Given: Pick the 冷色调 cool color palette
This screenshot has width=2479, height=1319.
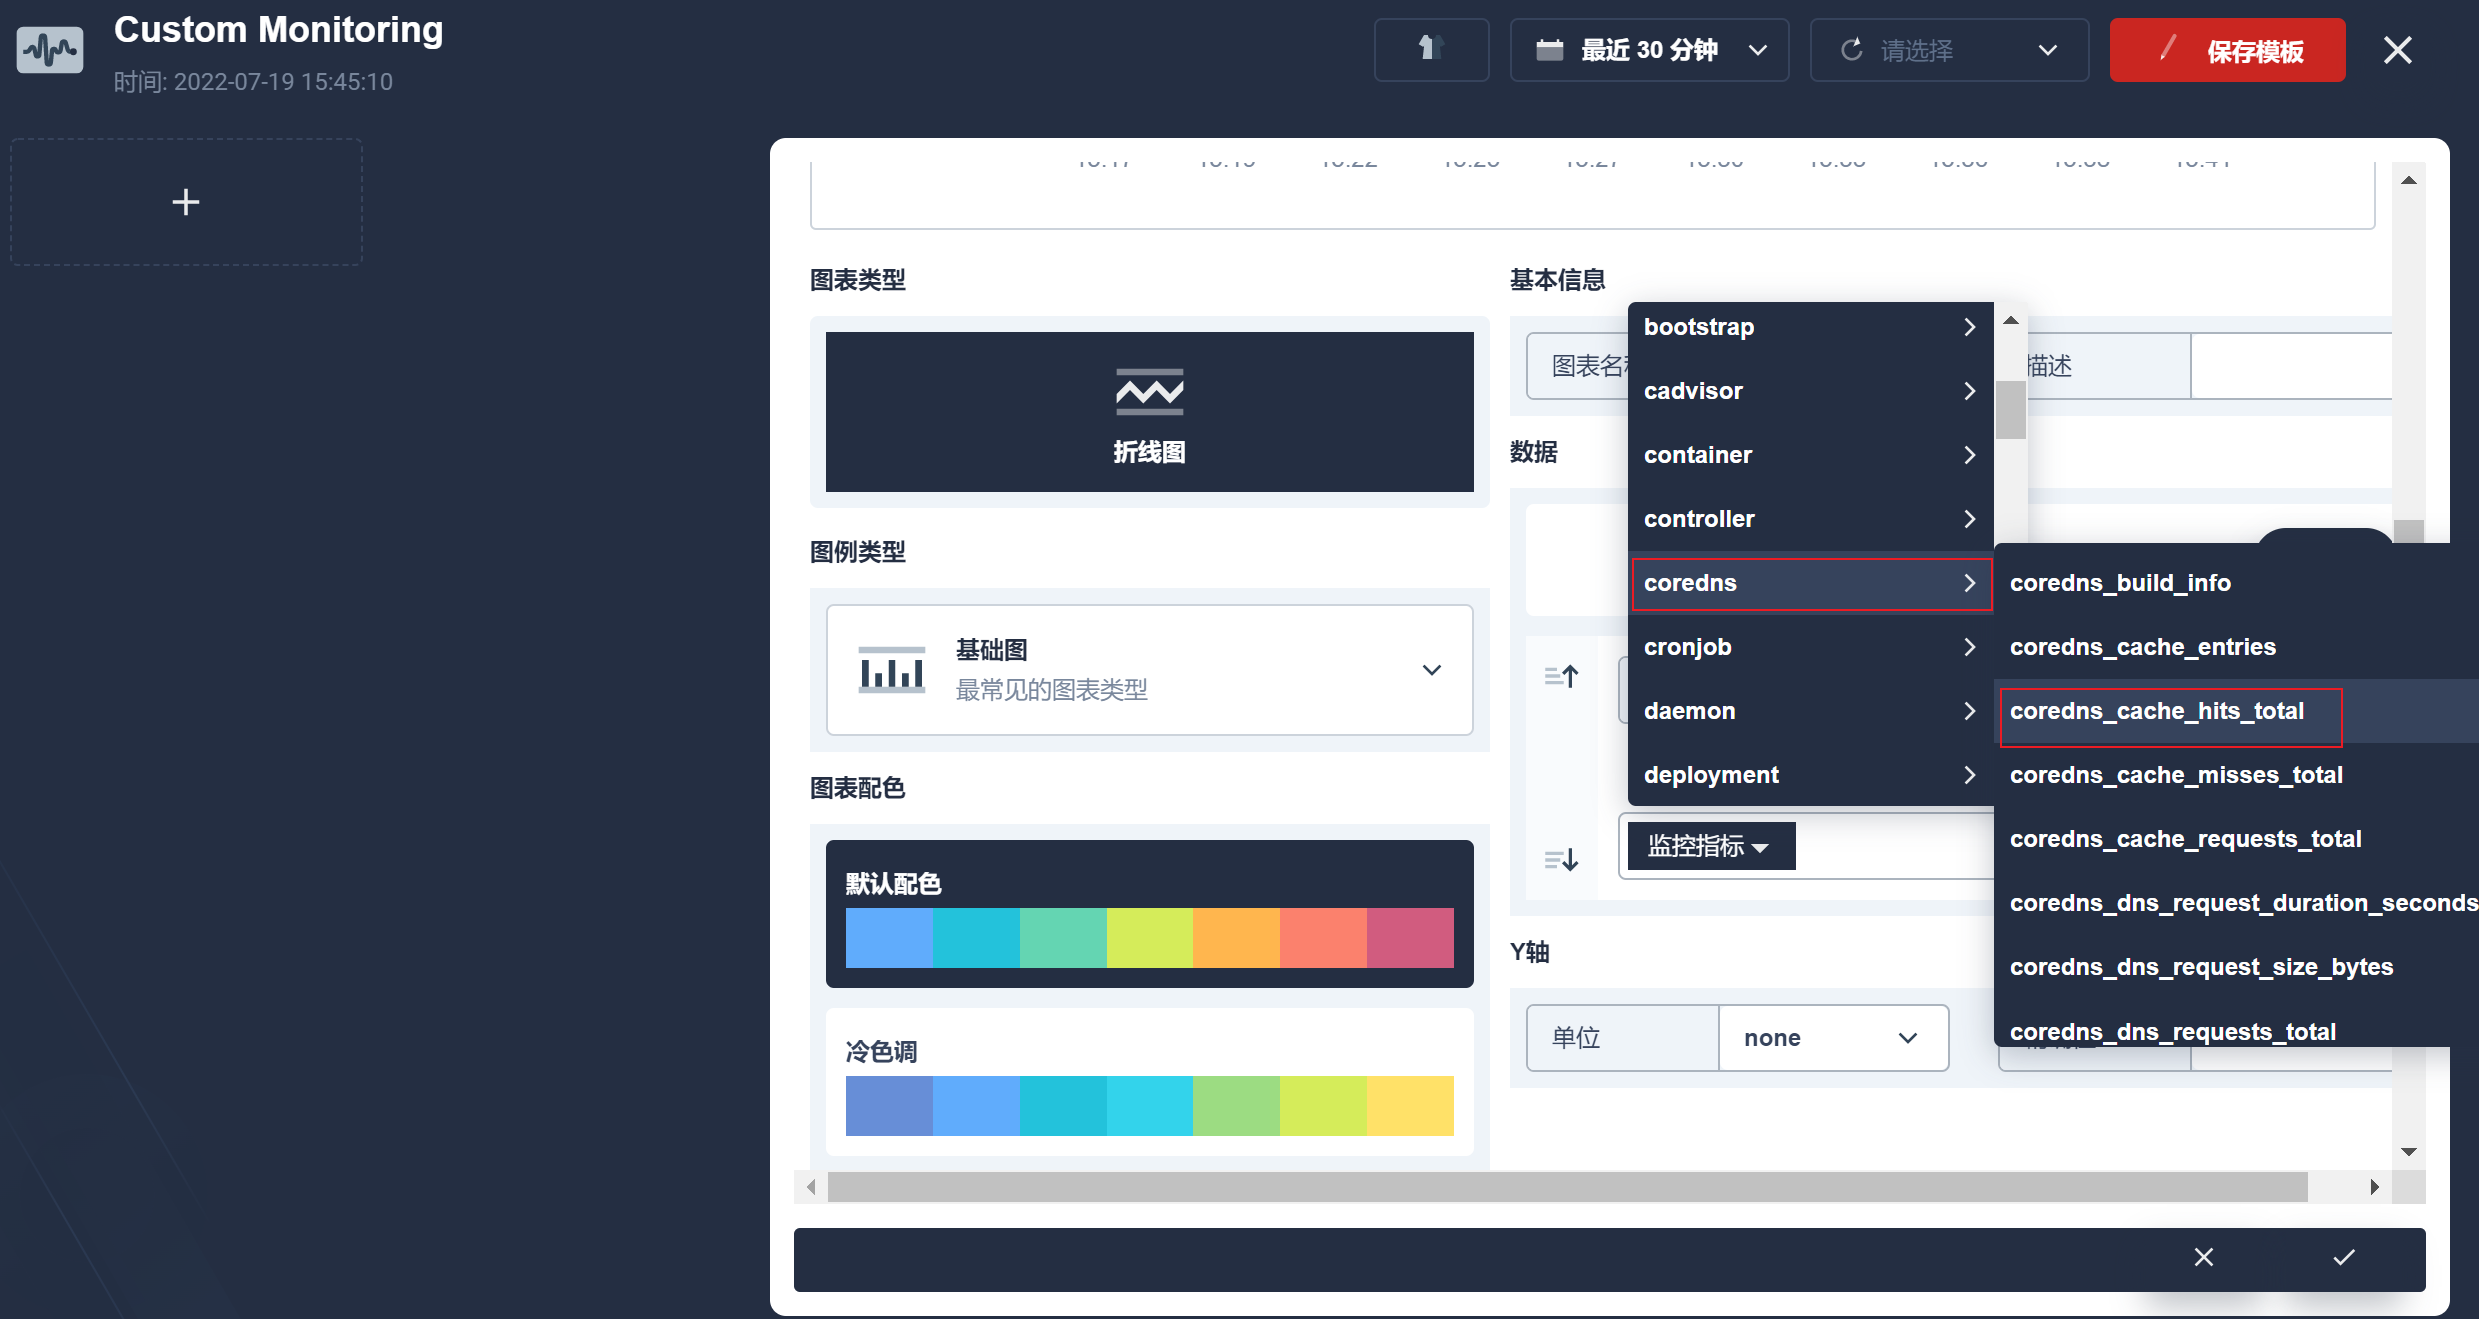Looking at the screenshot, I should click(x=1149, y=1084).
